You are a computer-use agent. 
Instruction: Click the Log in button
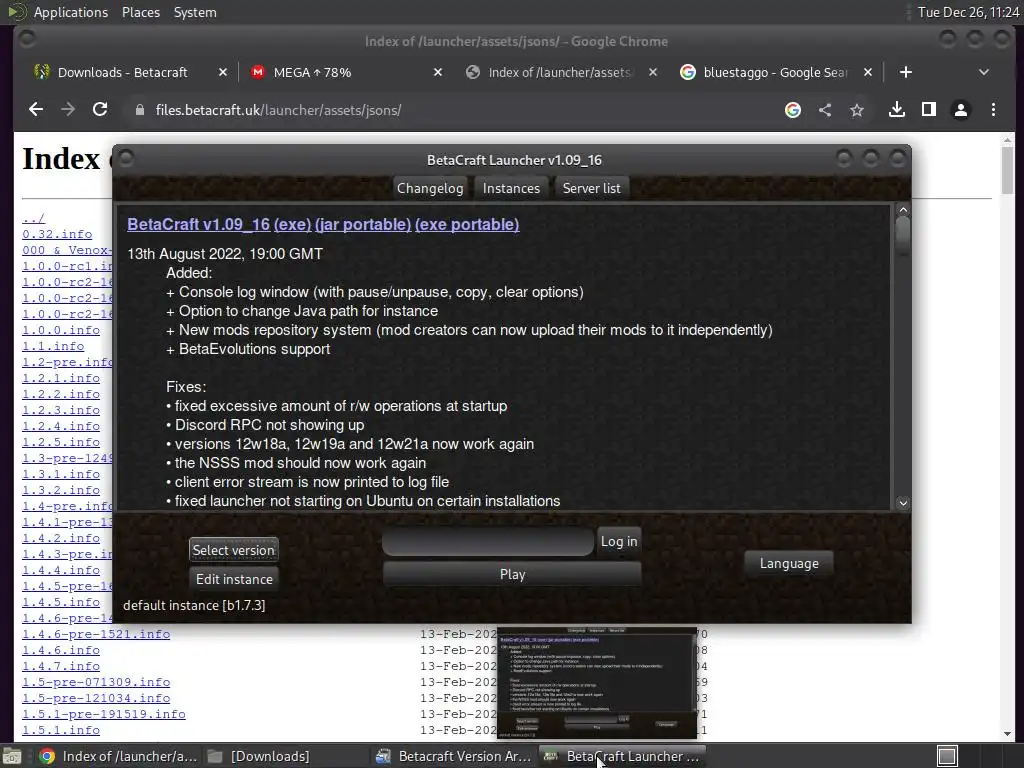619,541
